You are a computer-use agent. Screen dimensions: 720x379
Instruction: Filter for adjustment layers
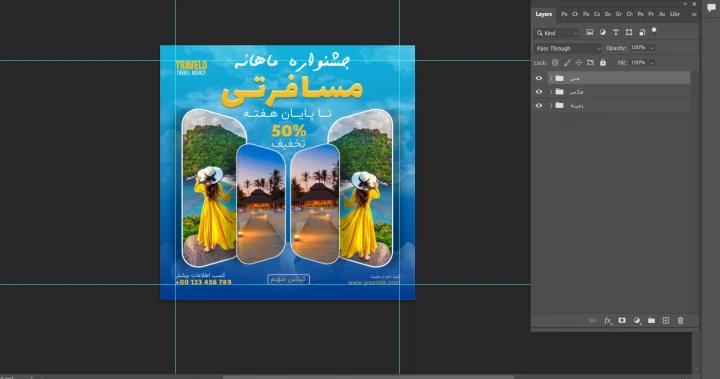602,32
